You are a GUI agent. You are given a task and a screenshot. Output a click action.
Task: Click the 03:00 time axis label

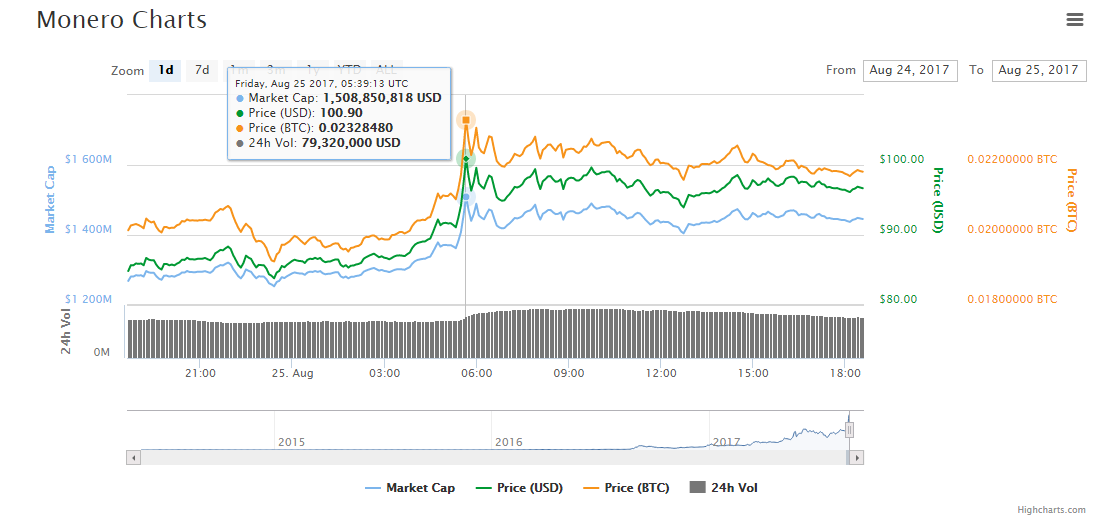tap(385, 373)
